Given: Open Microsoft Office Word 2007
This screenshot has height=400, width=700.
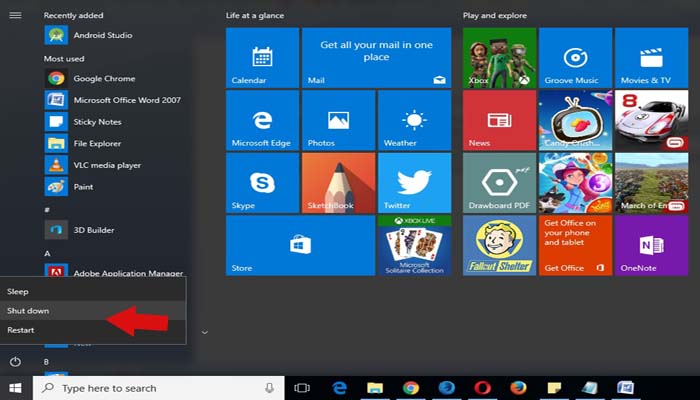Looking at the screenshot, I should tap(114, 100).
